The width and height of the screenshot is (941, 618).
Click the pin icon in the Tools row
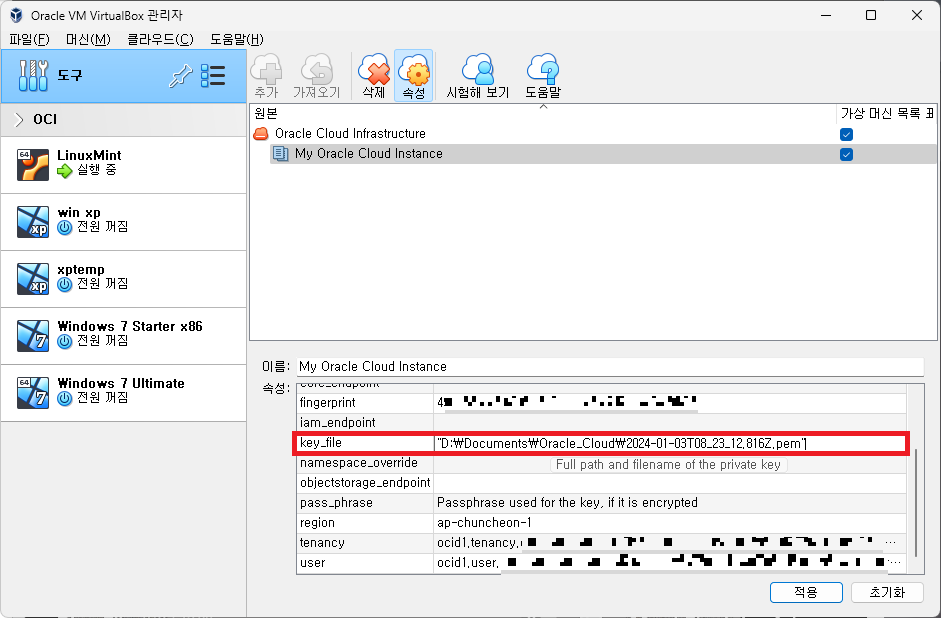(x=181, y=76)
